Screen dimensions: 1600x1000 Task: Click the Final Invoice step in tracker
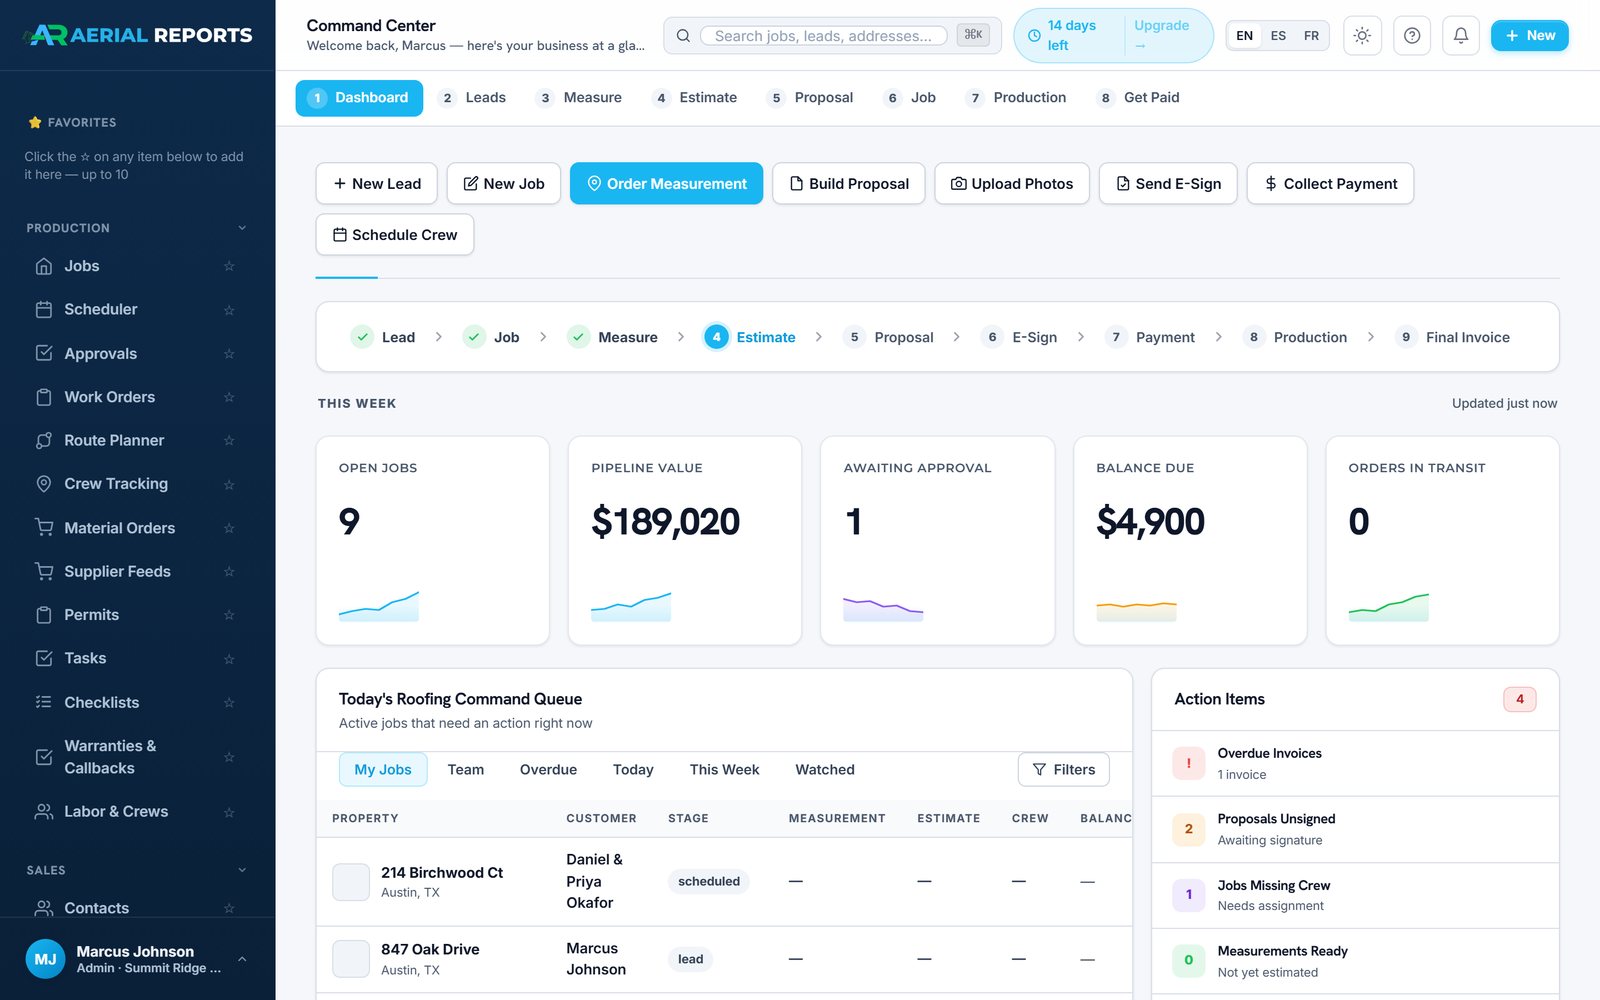click(x=1453, y=337)
